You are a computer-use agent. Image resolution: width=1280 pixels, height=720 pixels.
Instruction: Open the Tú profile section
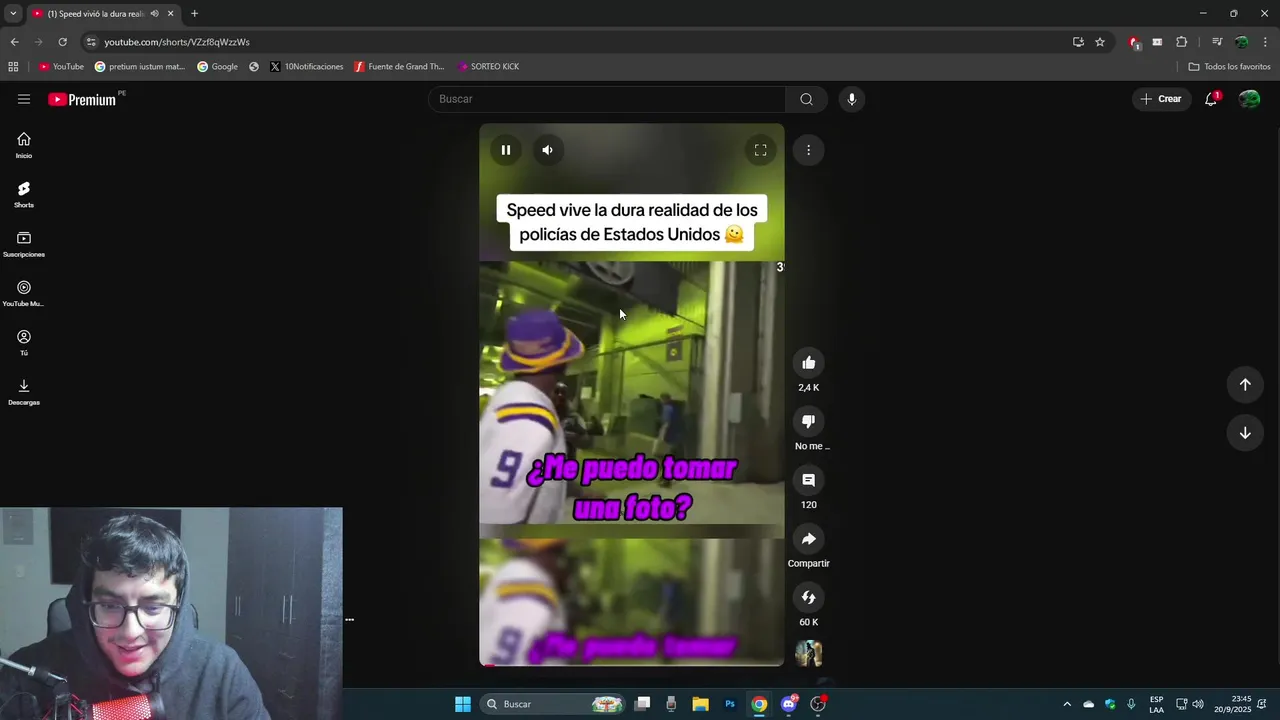[x=24, y=343]
